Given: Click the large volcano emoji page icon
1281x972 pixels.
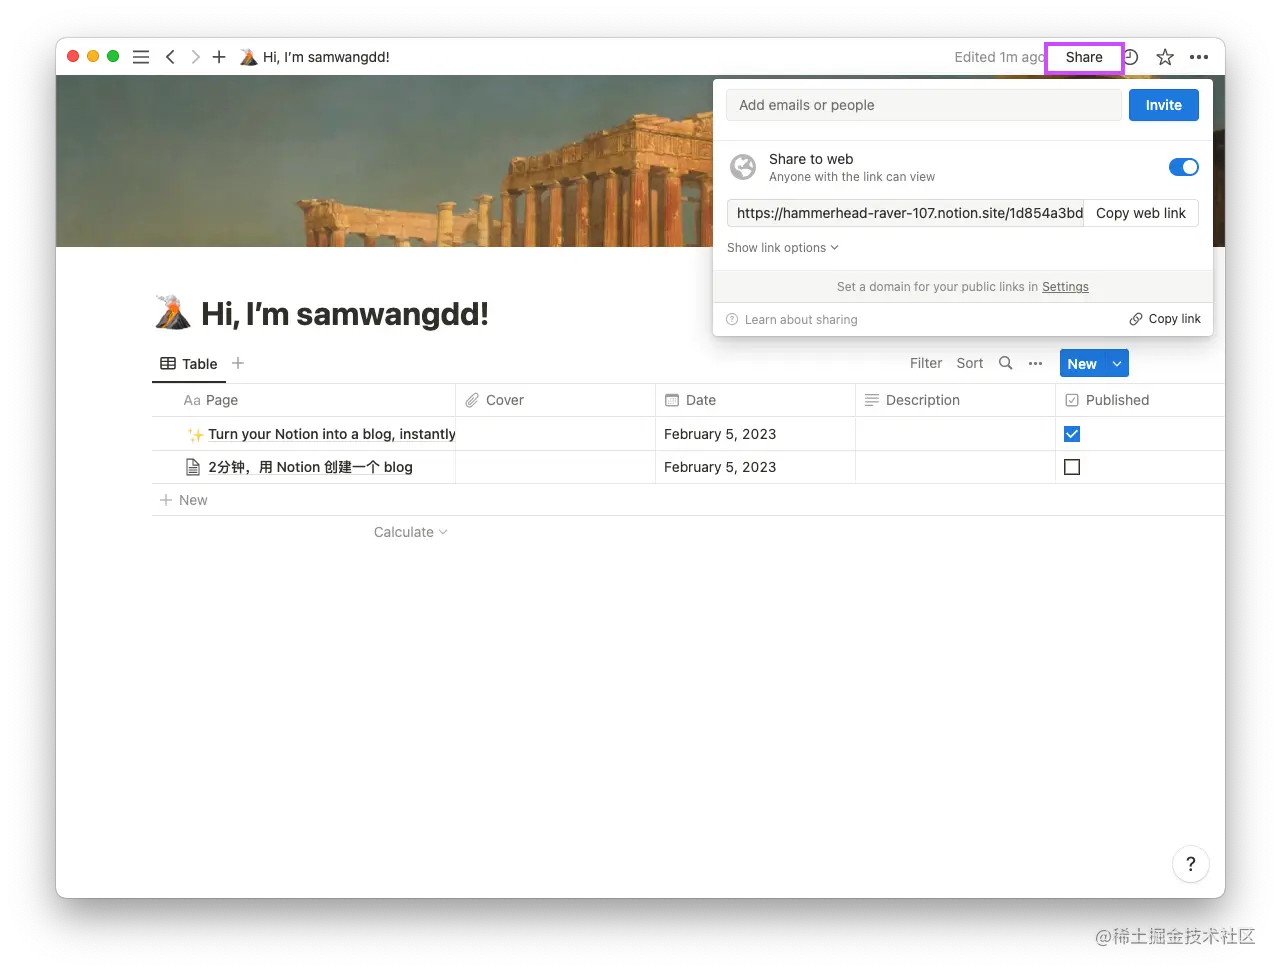Looking at the screenshot, I should [x=173, y=313].
